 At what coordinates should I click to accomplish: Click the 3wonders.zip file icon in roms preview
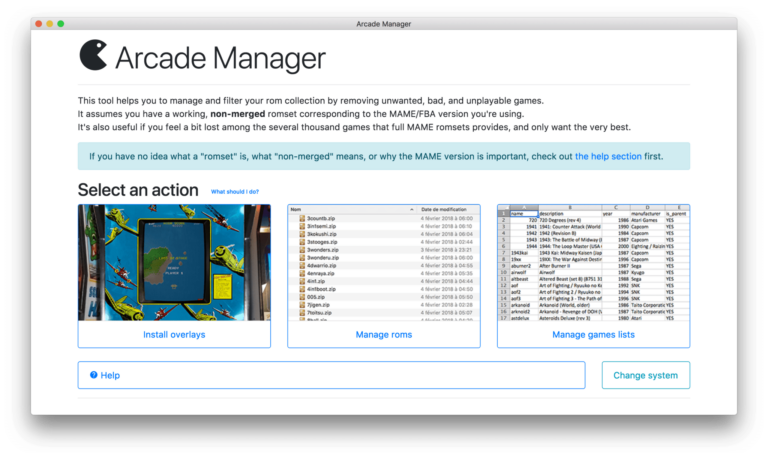pyautogui.click(x=301, y=249)
